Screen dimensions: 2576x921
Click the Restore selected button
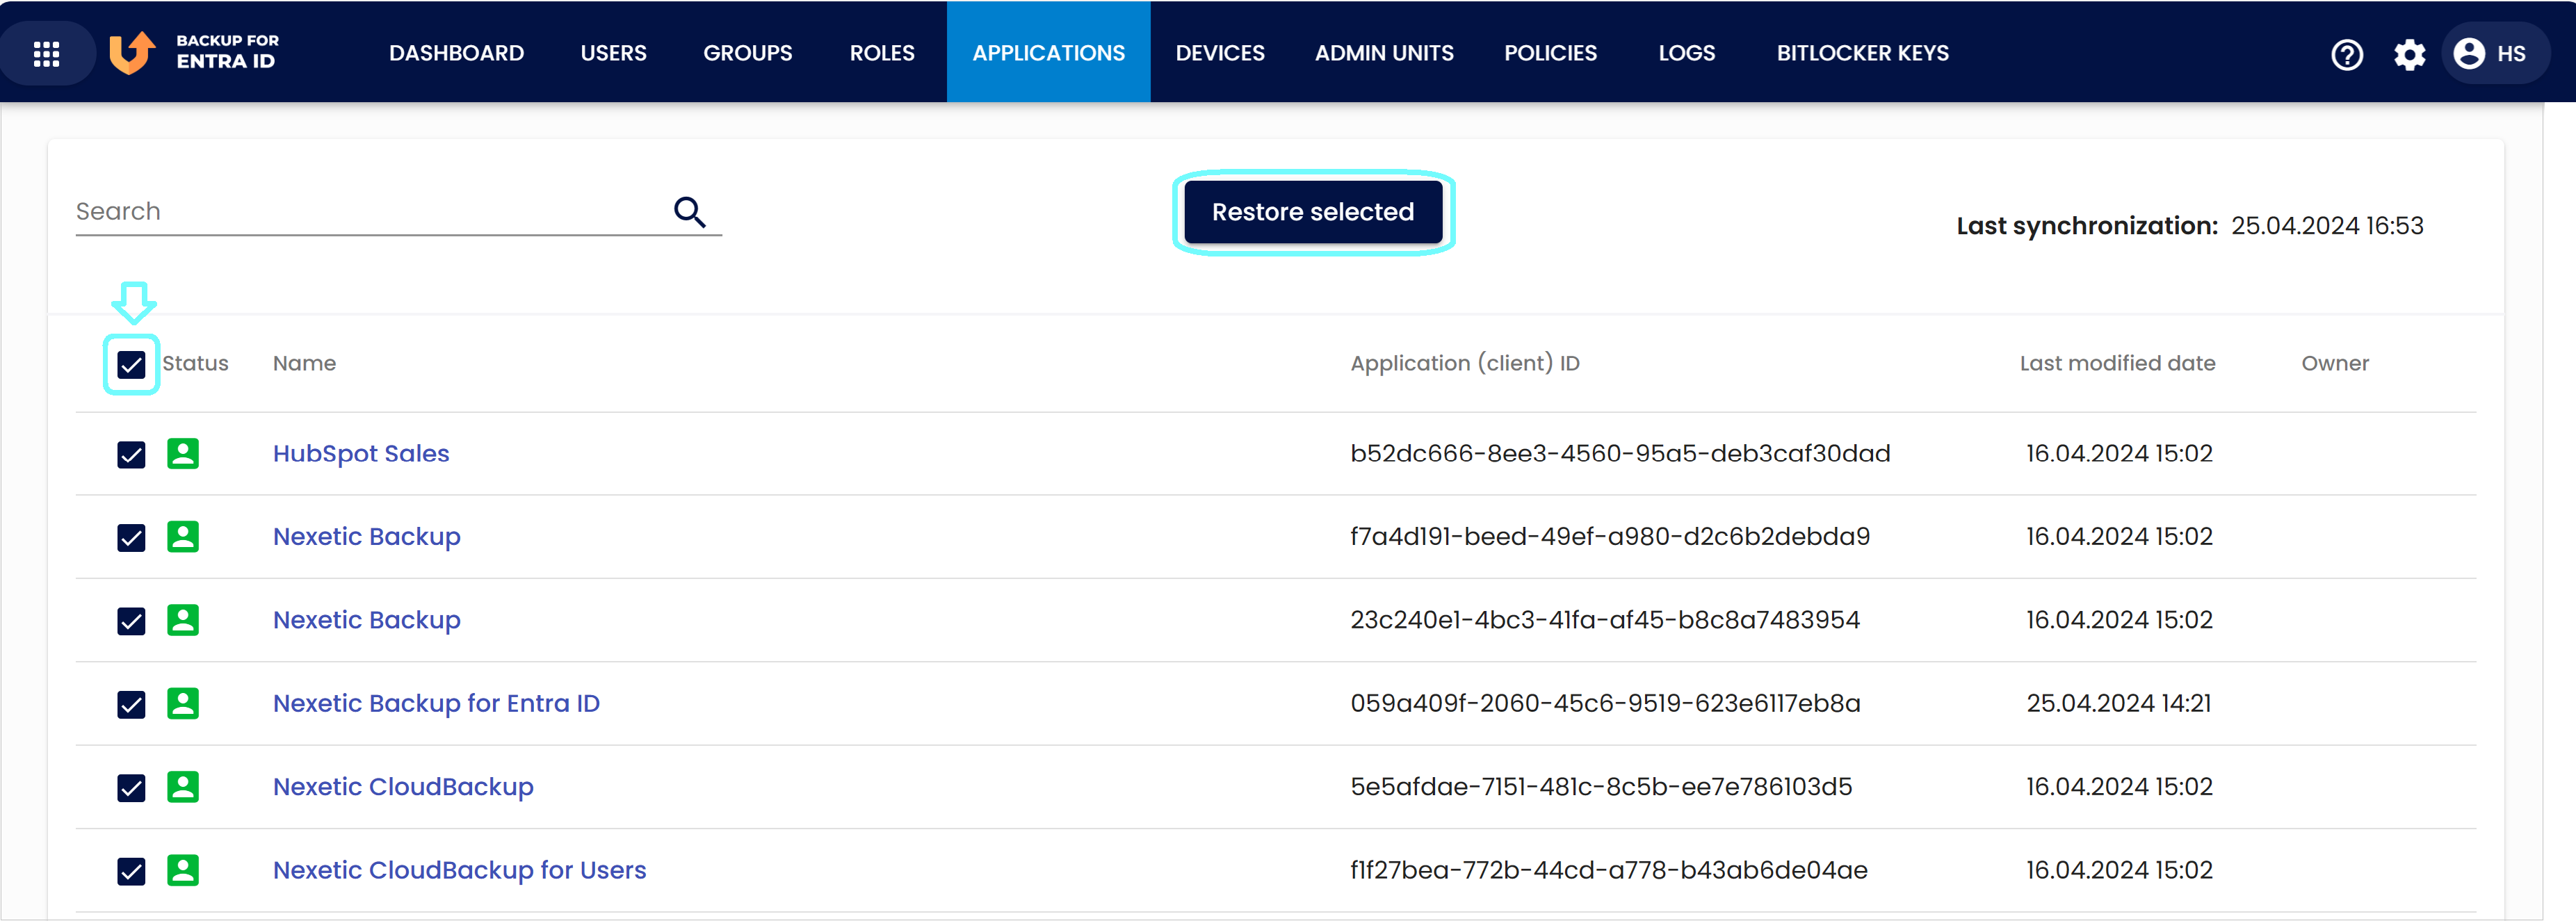[1313, 212]
